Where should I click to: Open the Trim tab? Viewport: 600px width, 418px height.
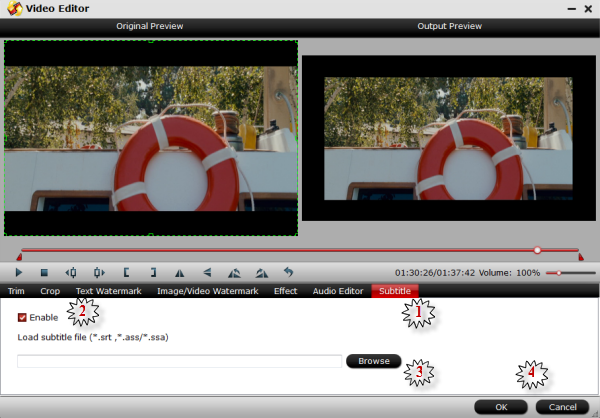point(16,291)
